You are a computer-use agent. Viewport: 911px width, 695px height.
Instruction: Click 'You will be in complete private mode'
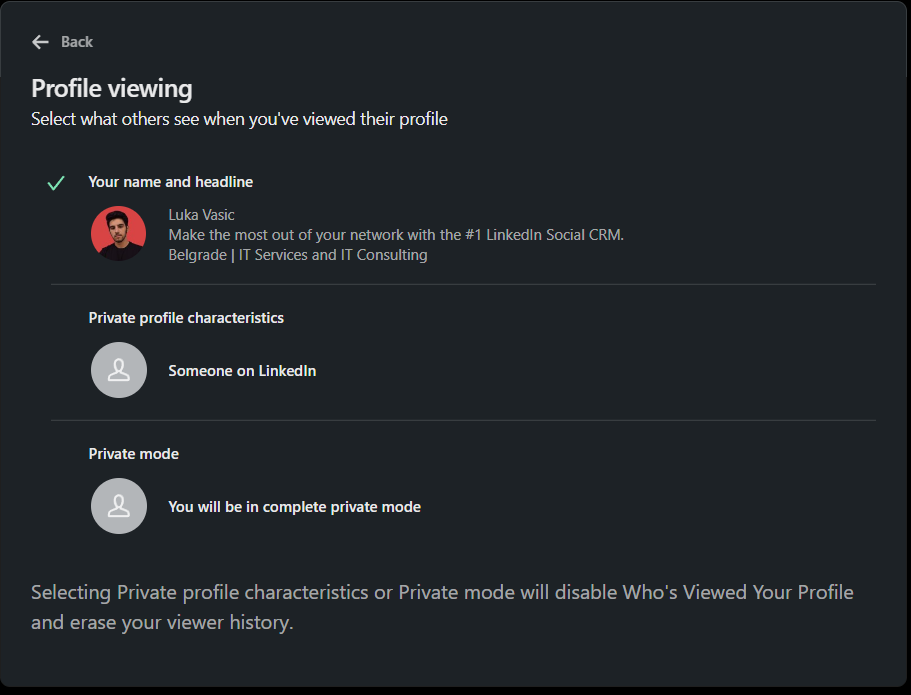[294, 507]
